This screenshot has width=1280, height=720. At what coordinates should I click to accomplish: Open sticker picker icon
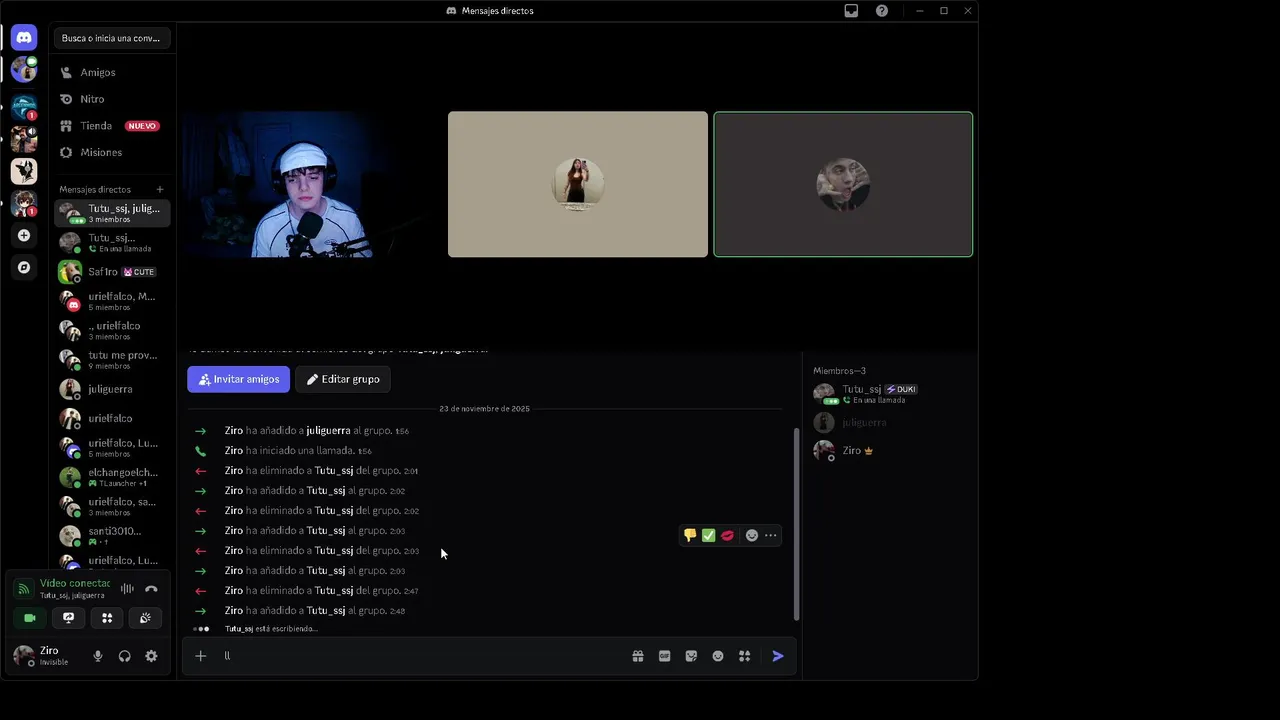pyautogui.click(x=691, y=656)
